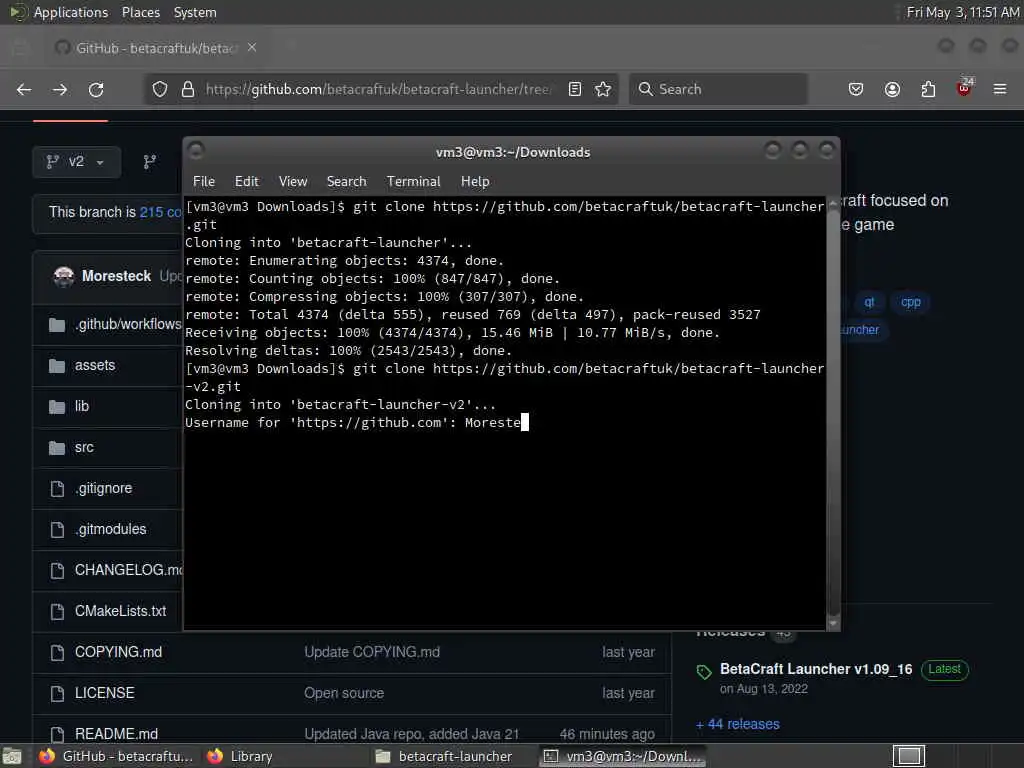Open 'Open source' commit message link
Screen dimensions: 1024x768
tap(344, 693)
